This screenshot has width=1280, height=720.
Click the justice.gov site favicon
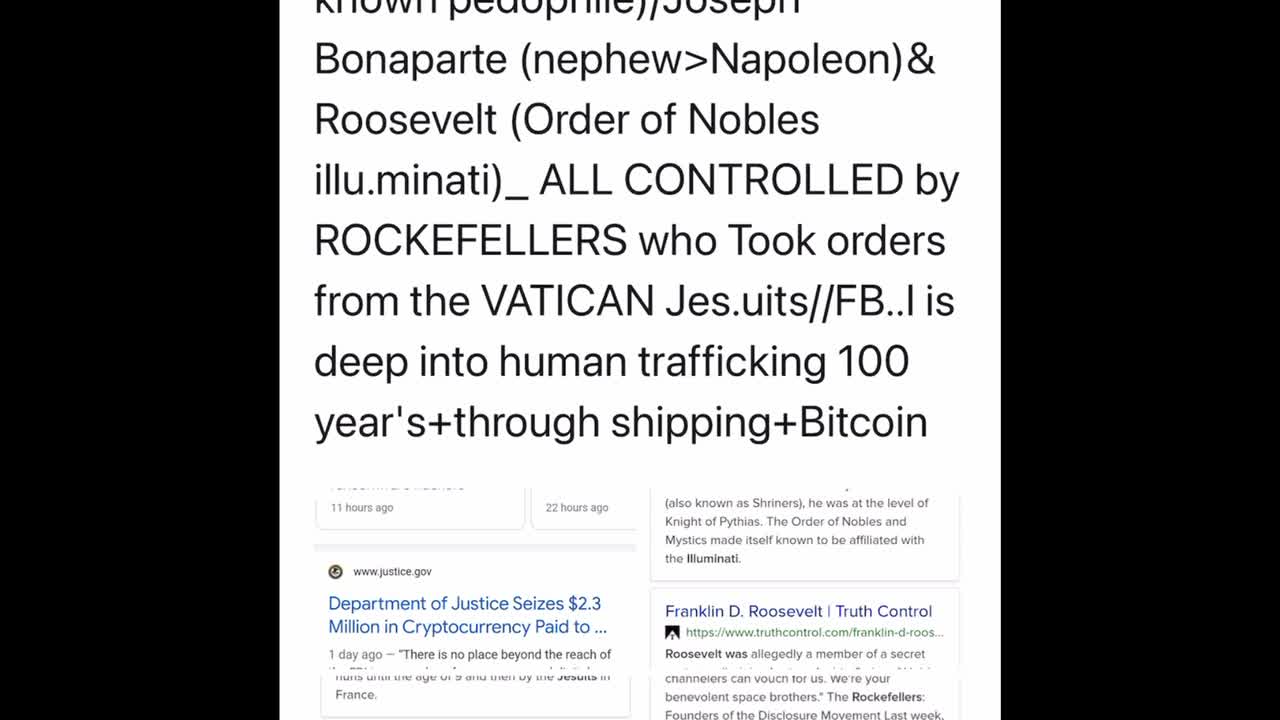coord(336,572)
